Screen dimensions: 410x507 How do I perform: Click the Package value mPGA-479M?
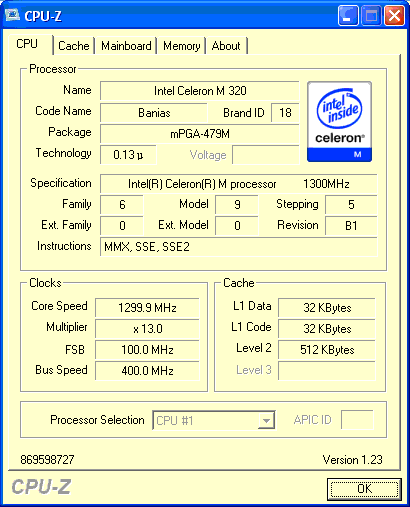200,134
